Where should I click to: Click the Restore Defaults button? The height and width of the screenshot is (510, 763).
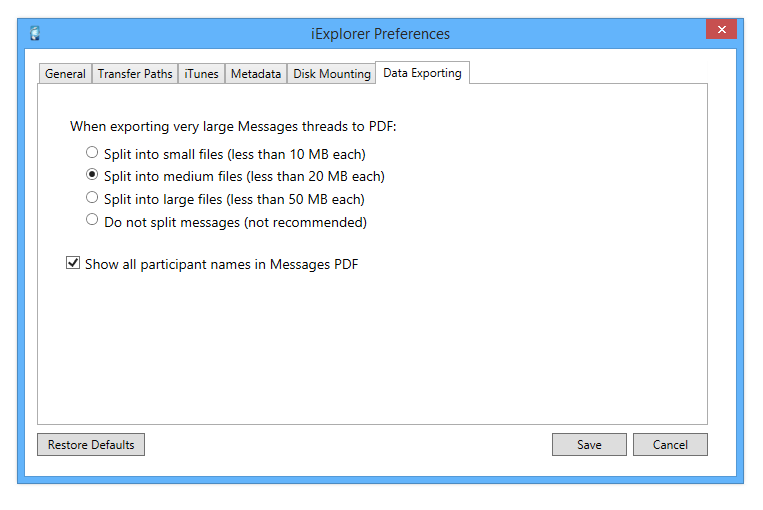[x=91, y=445]
